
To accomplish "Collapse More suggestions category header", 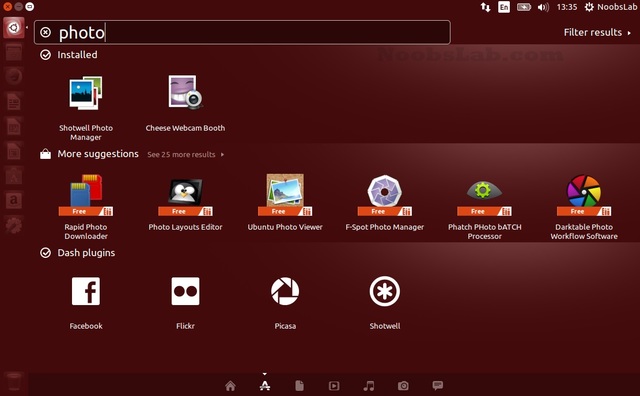I will coord(89,154).
